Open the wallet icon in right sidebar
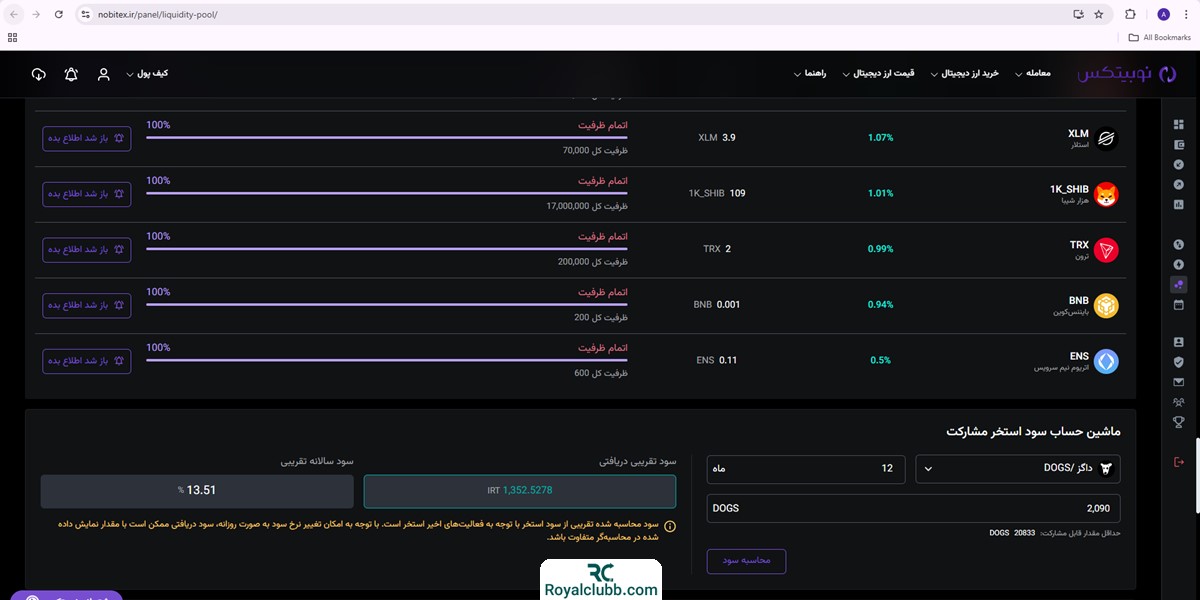Viewport: 1200px width, 600px height. tap(1178, 144)
